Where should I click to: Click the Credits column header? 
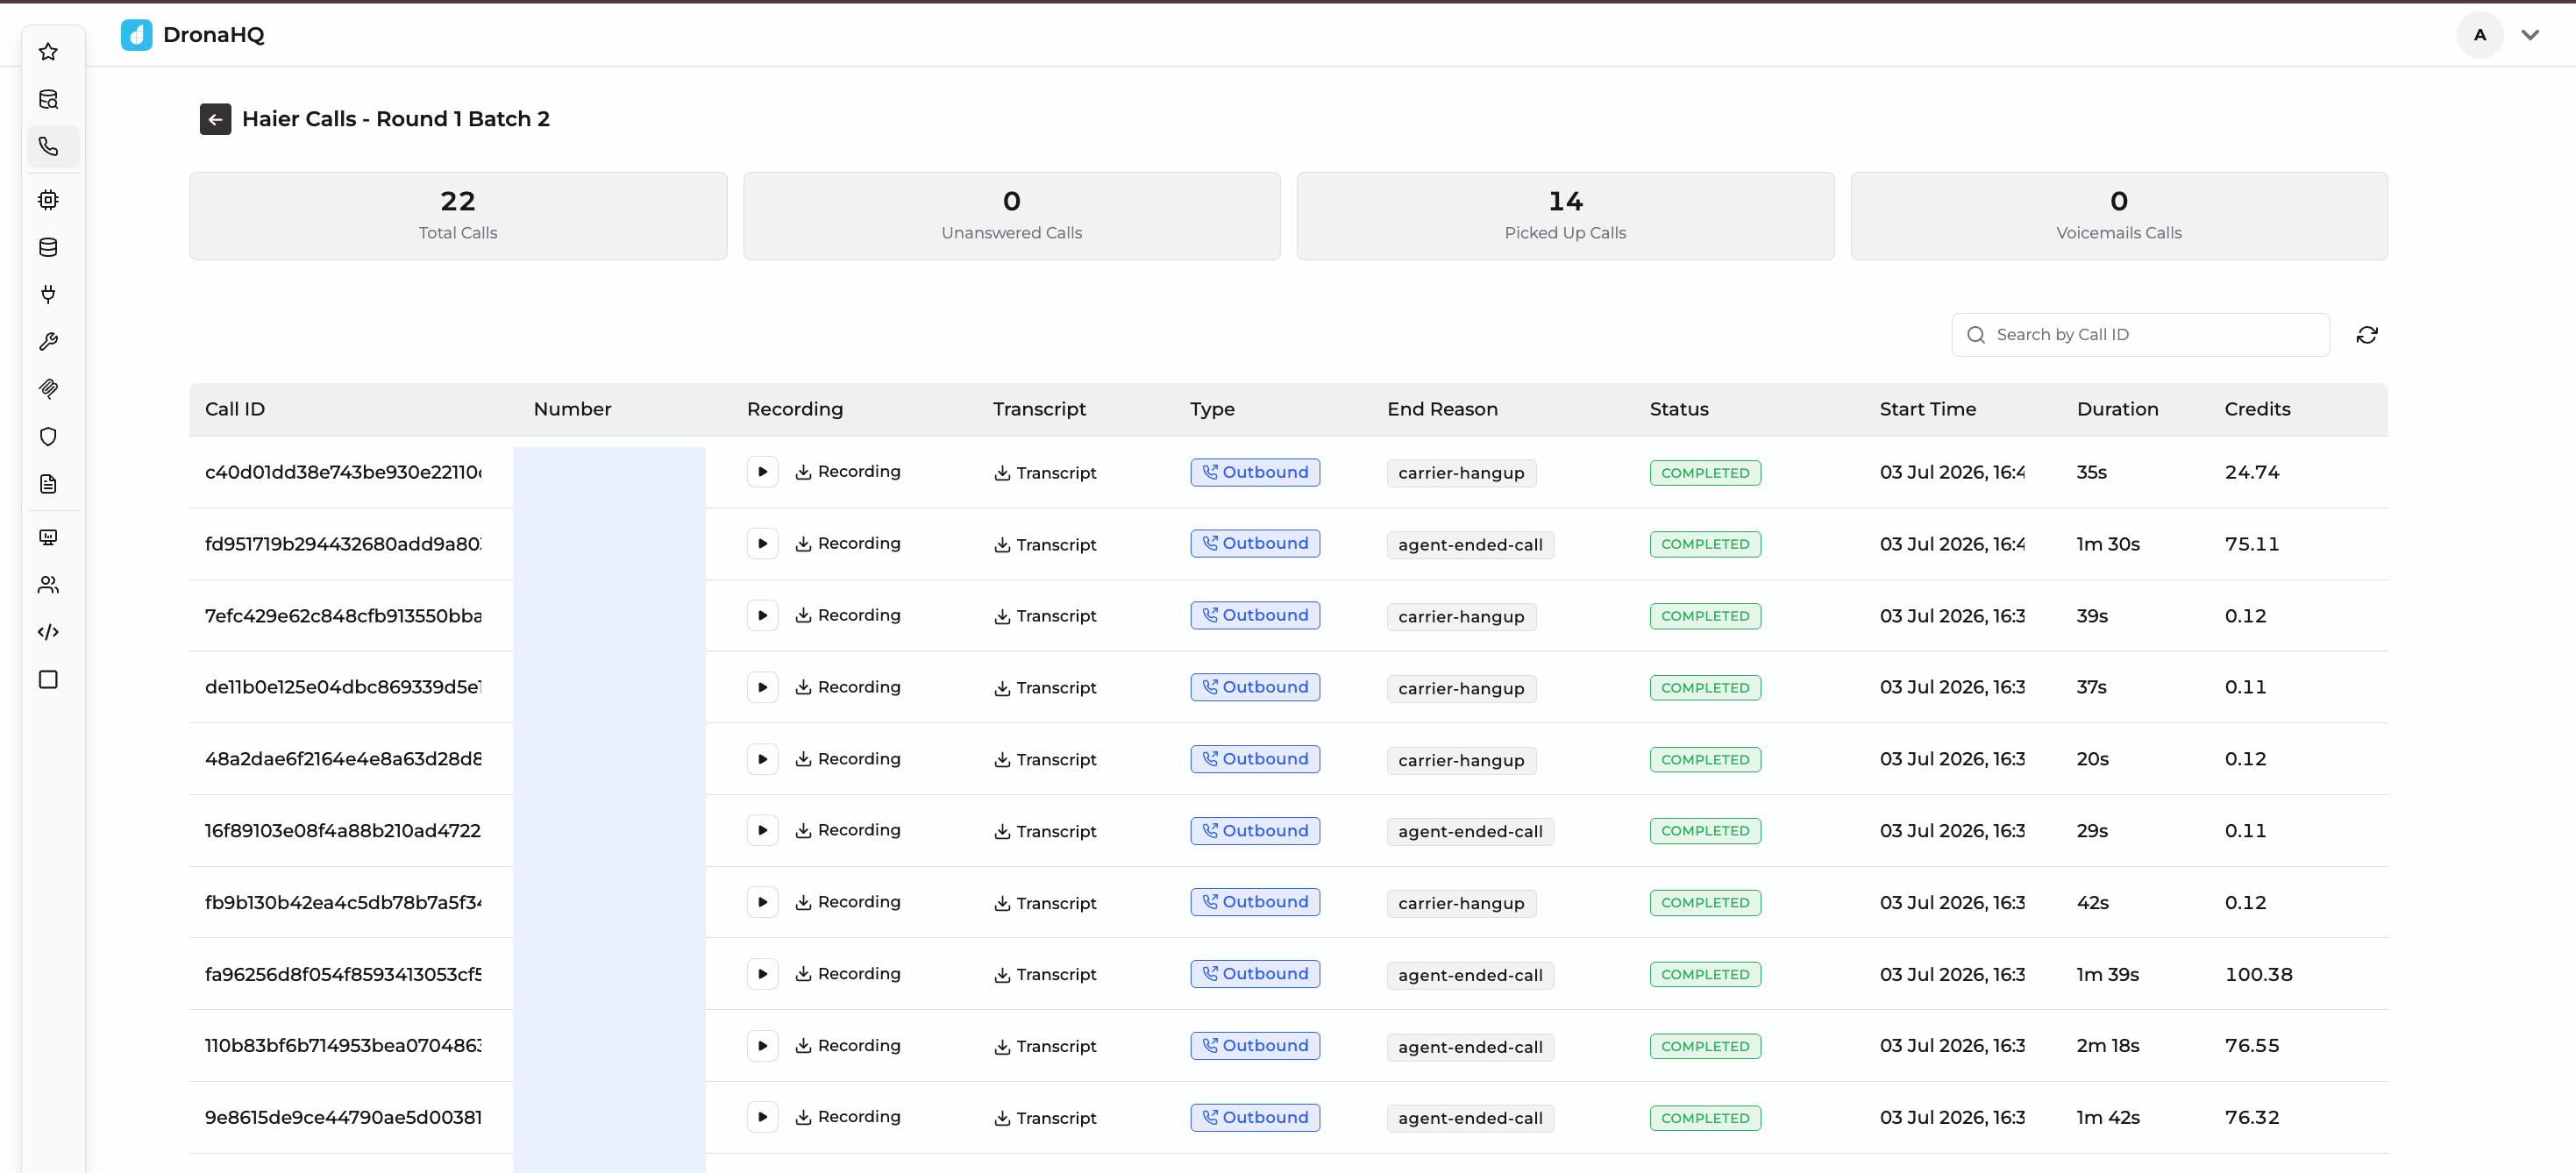(x=2257, y=410)
